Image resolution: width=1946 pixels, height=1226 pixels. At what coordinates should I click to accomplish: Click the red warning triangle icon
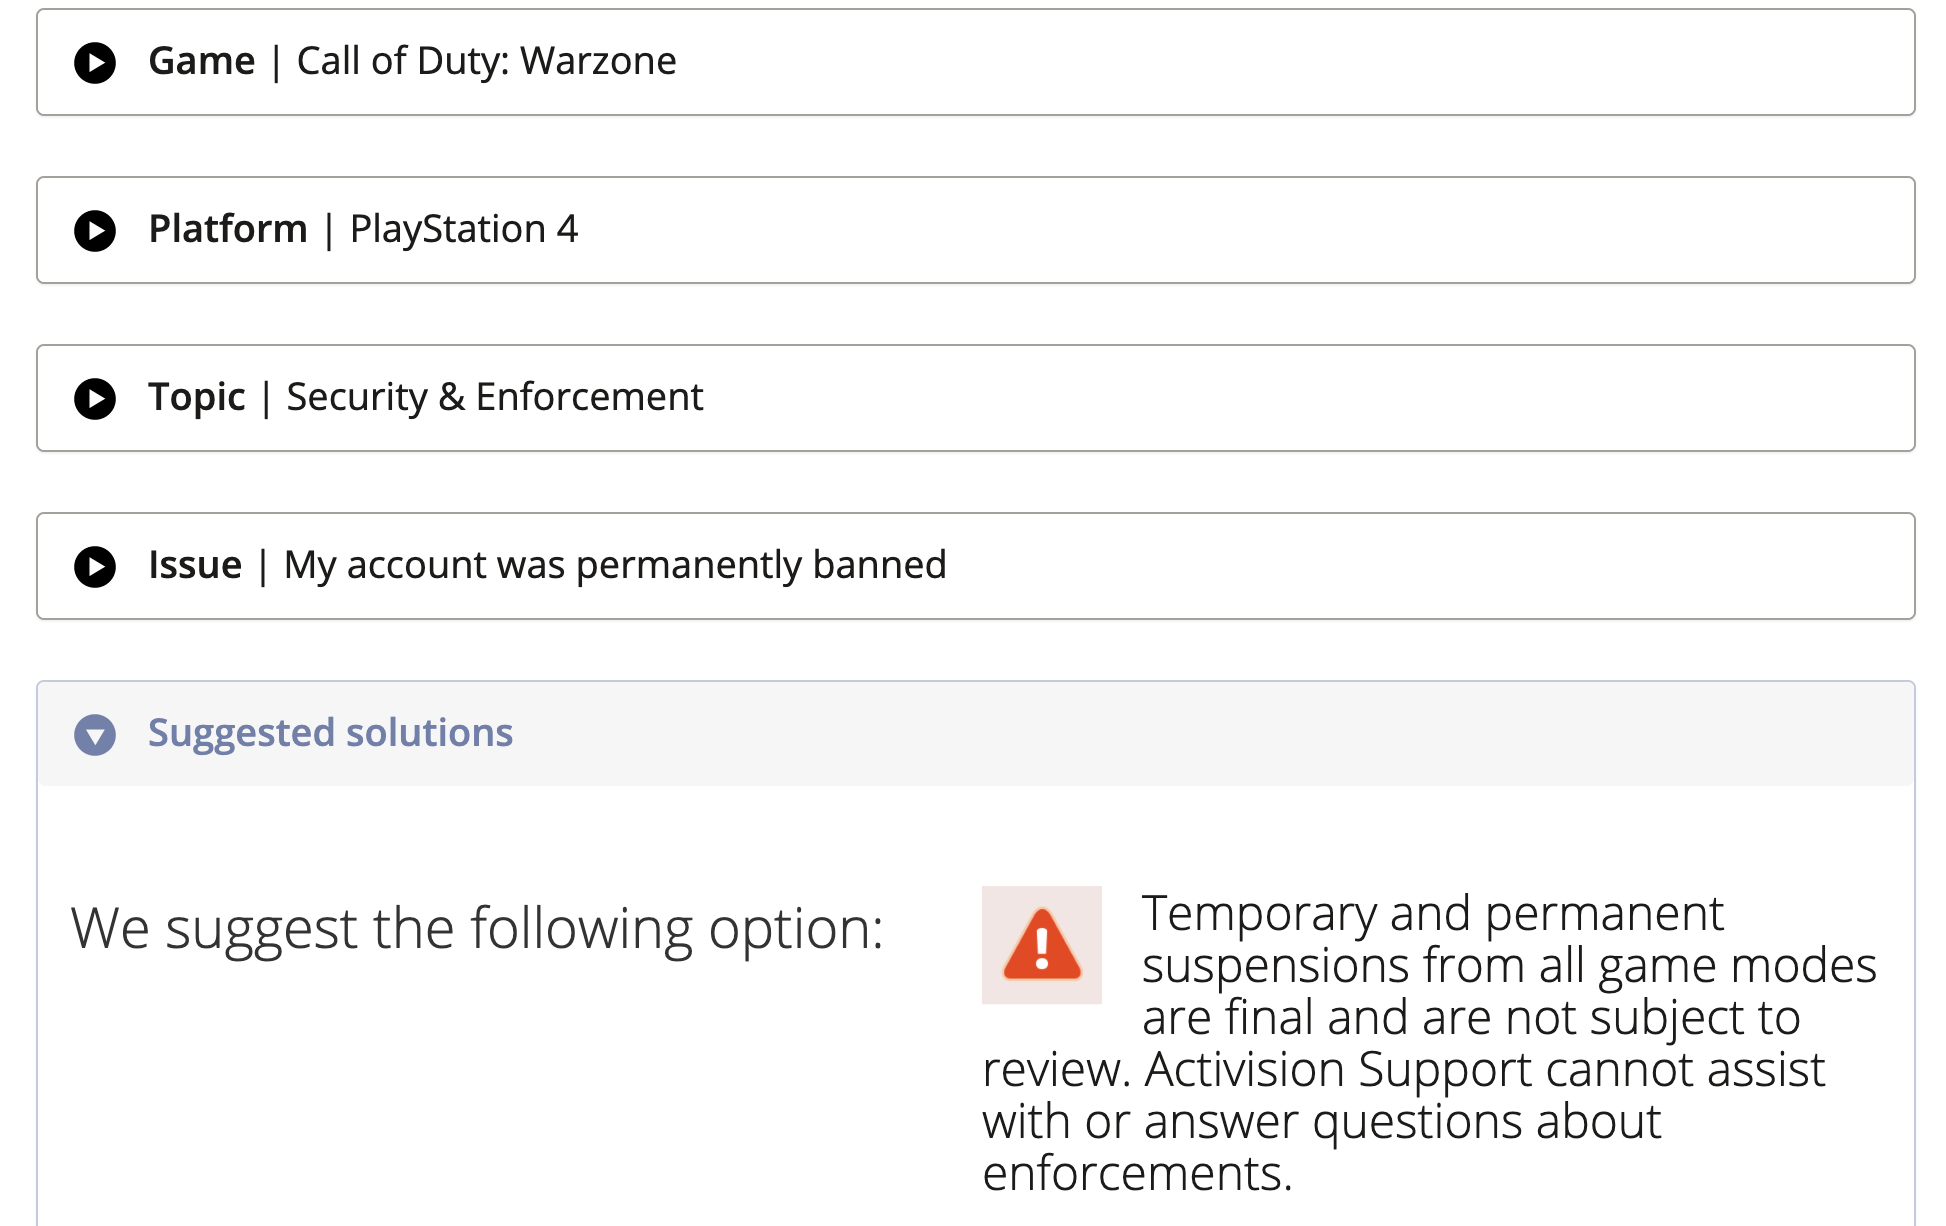pos(1041,945)
